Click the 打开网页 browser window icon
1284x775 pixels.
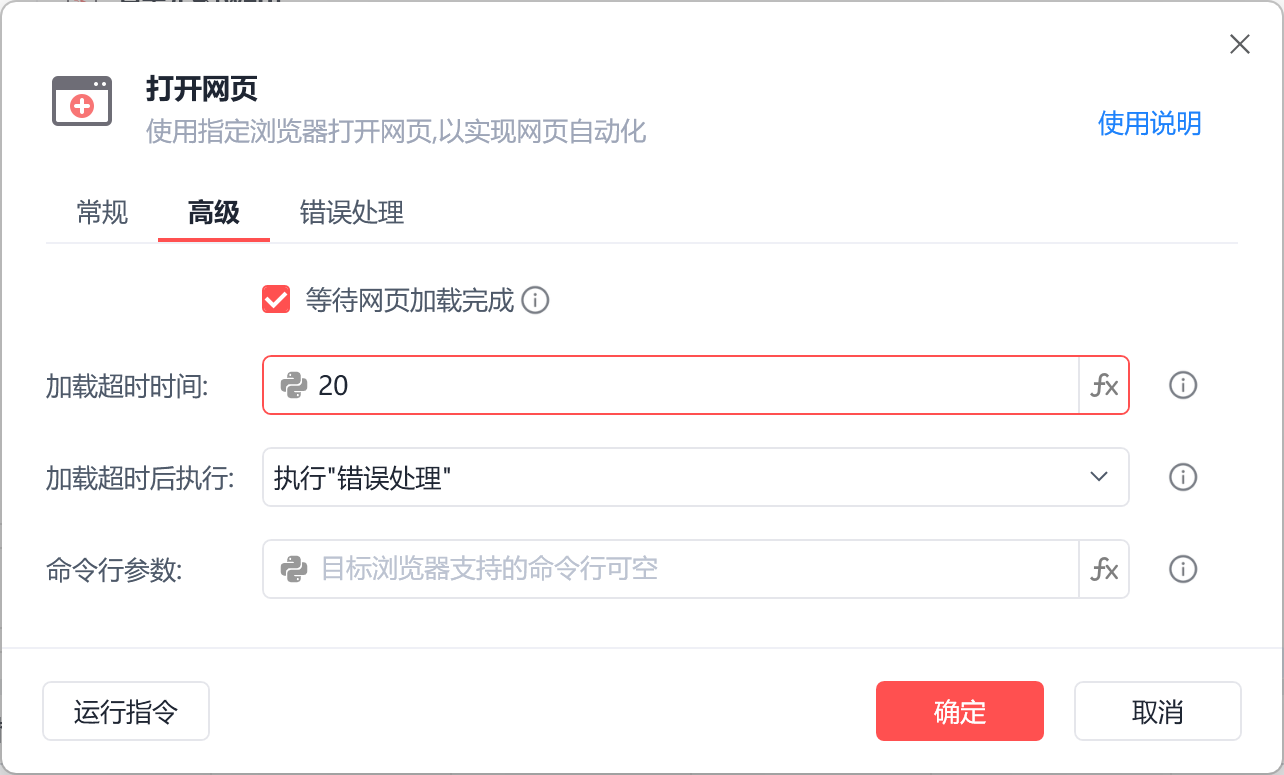coord(82,101)
